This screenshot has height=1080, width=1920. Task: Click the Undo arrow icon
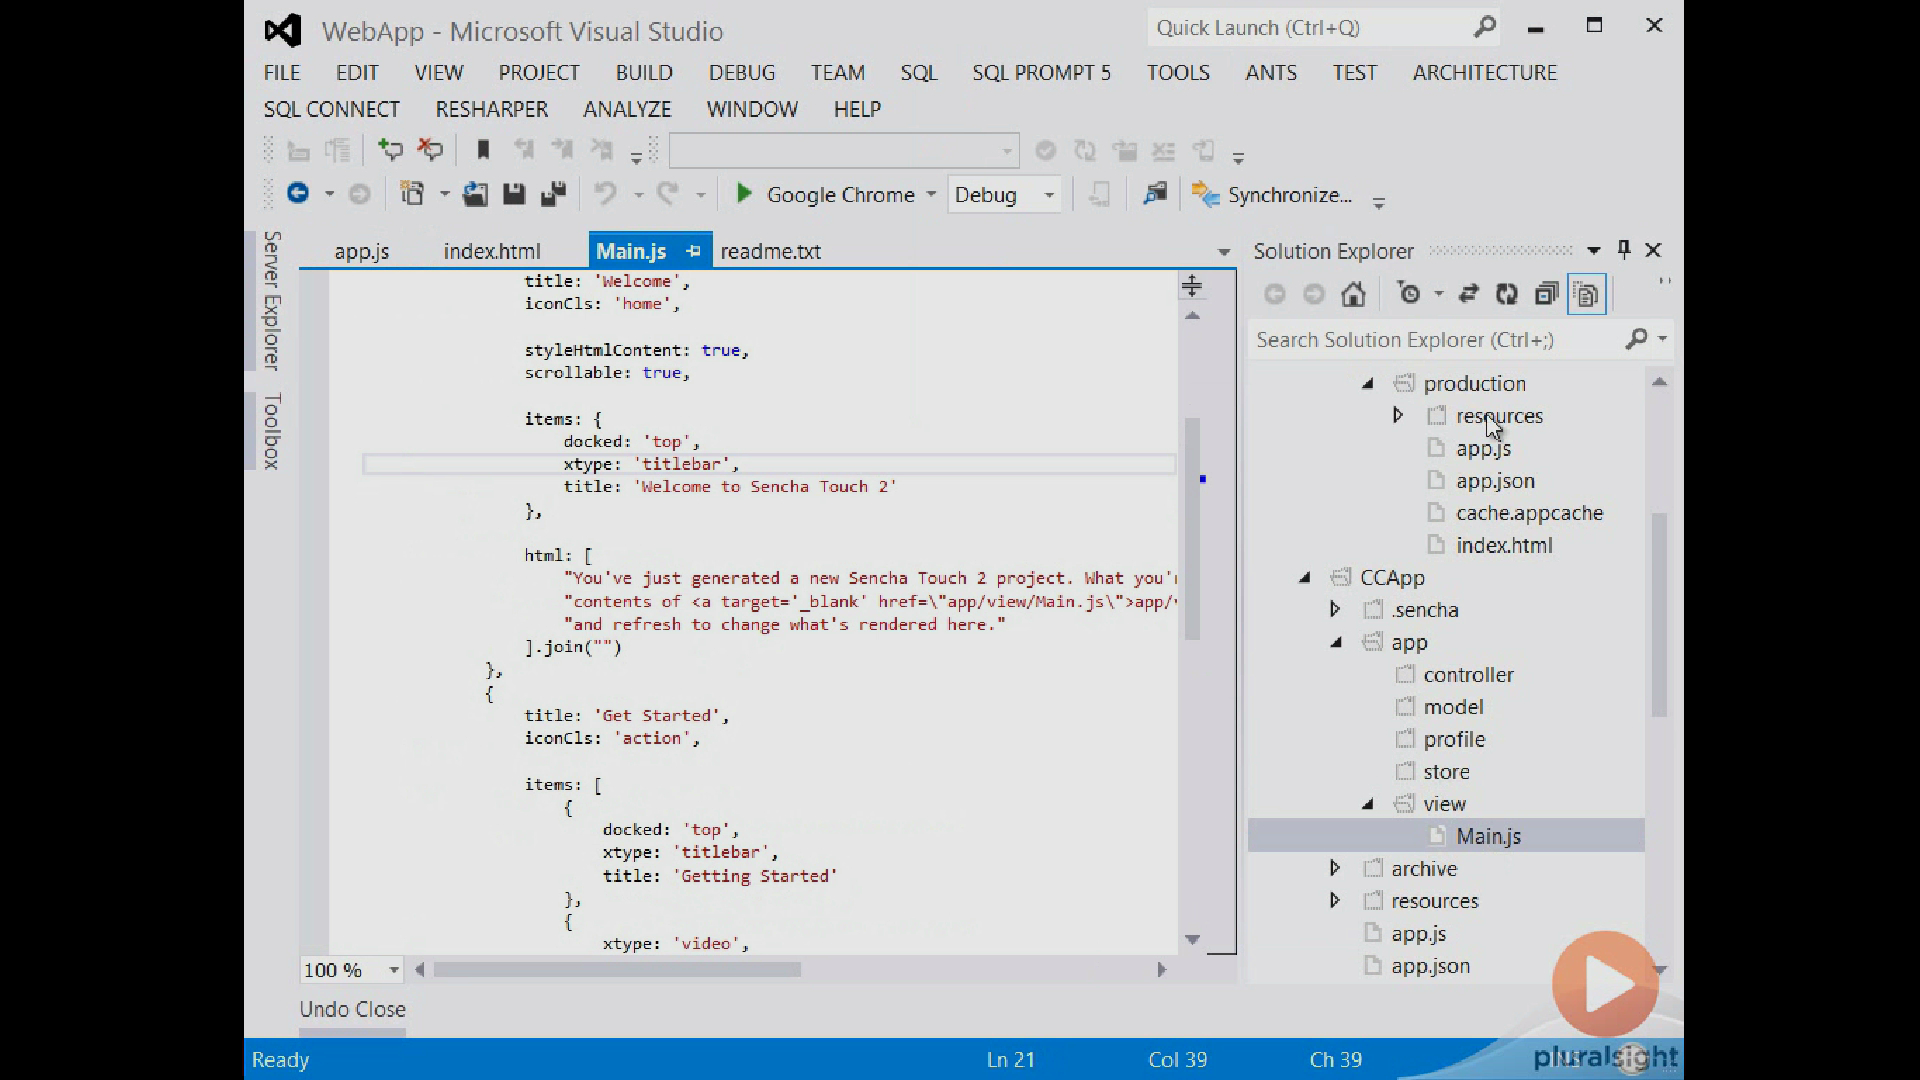pos(604,194)
